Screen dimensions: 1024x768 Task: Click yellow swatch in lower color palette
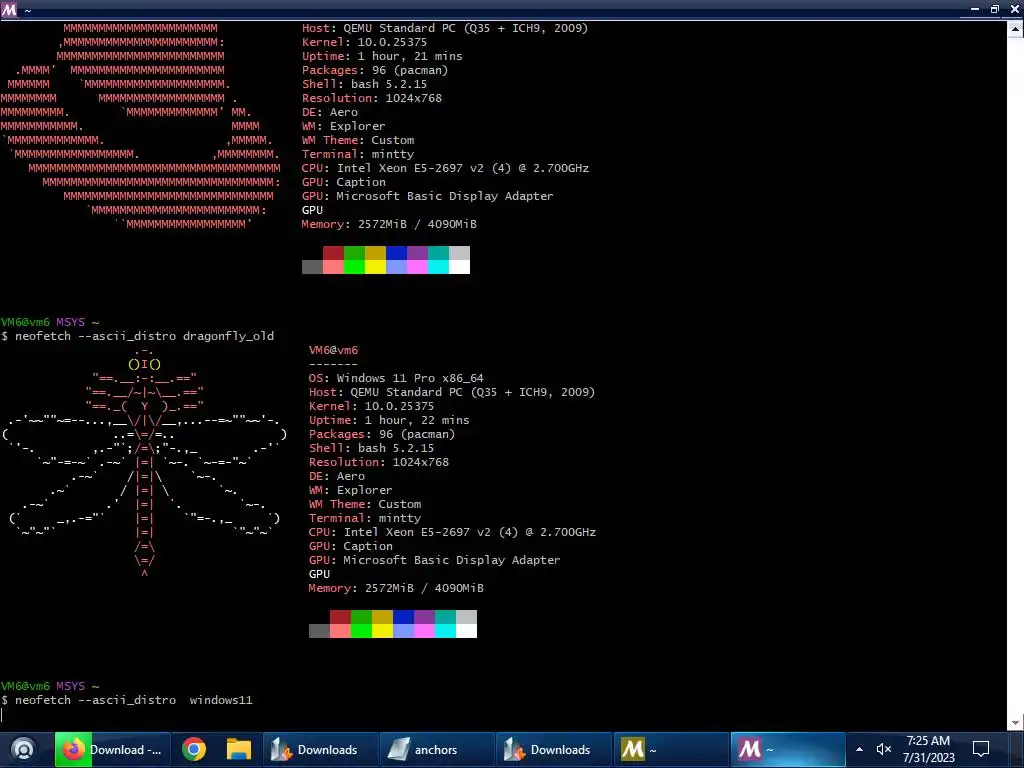click(382, 631)
